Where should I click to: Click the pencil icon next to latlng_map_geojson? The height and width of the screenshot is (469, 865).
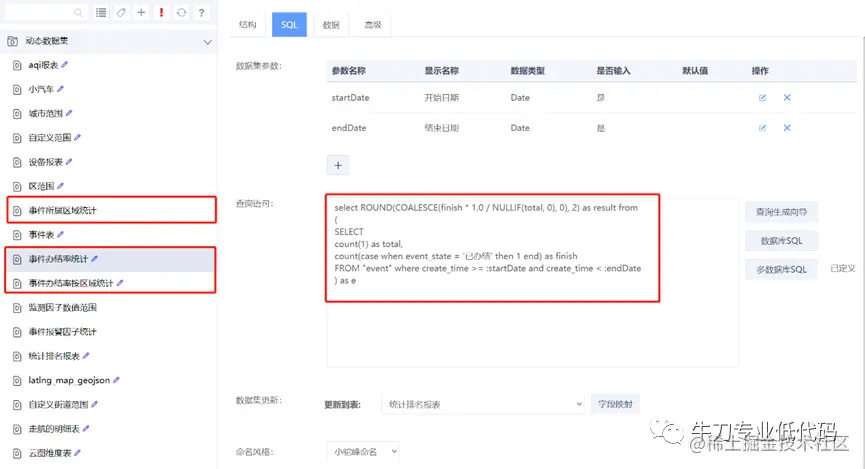116,380
